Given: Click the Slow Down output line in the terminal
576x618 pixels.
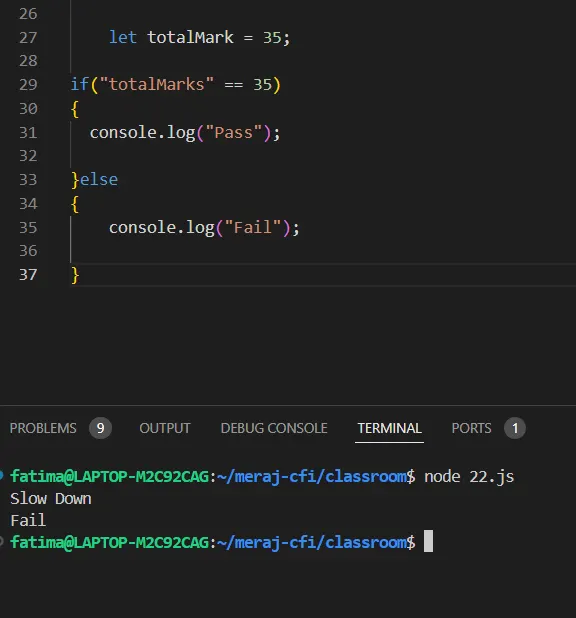Looking at the screenshot, I should point(51,499).
